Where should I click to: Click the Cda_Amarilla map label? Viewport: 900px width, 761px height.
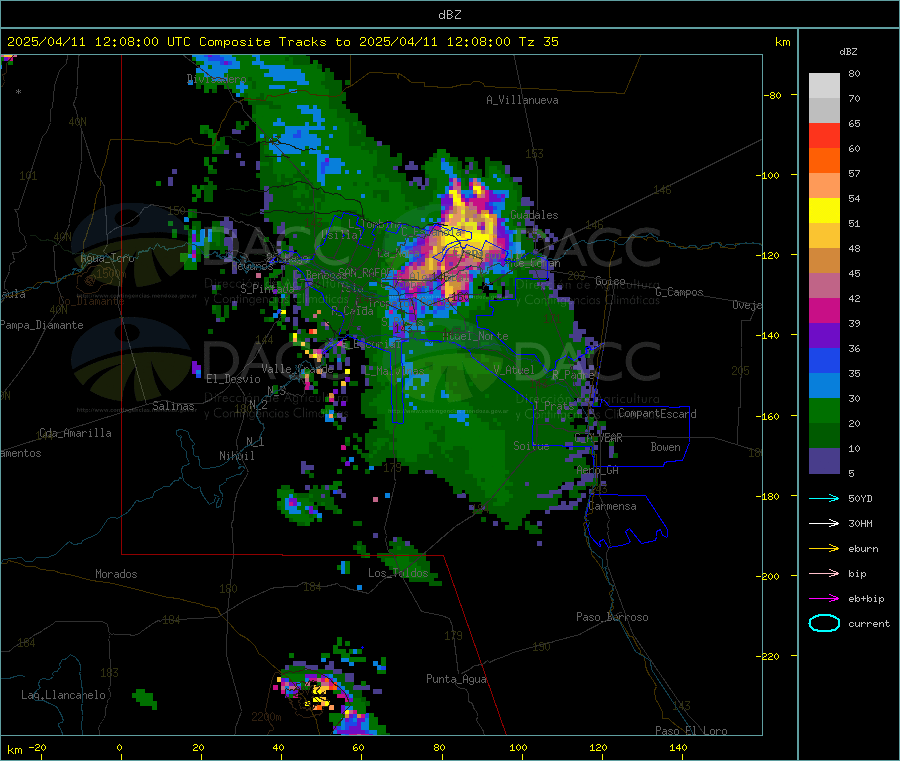[x=75, y=433]
